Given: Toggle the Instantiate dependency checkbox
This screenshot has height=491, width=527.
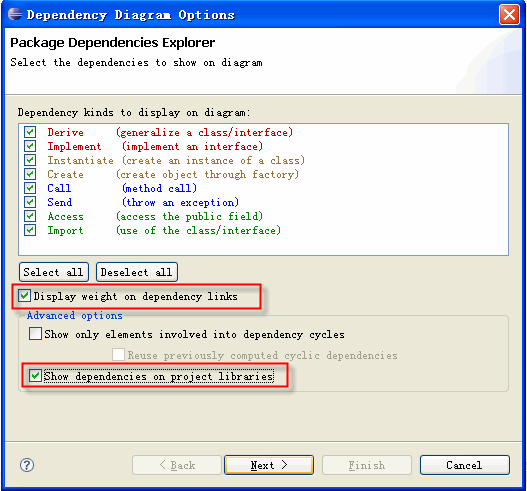Looking at the screenshot, I should 30,160.
